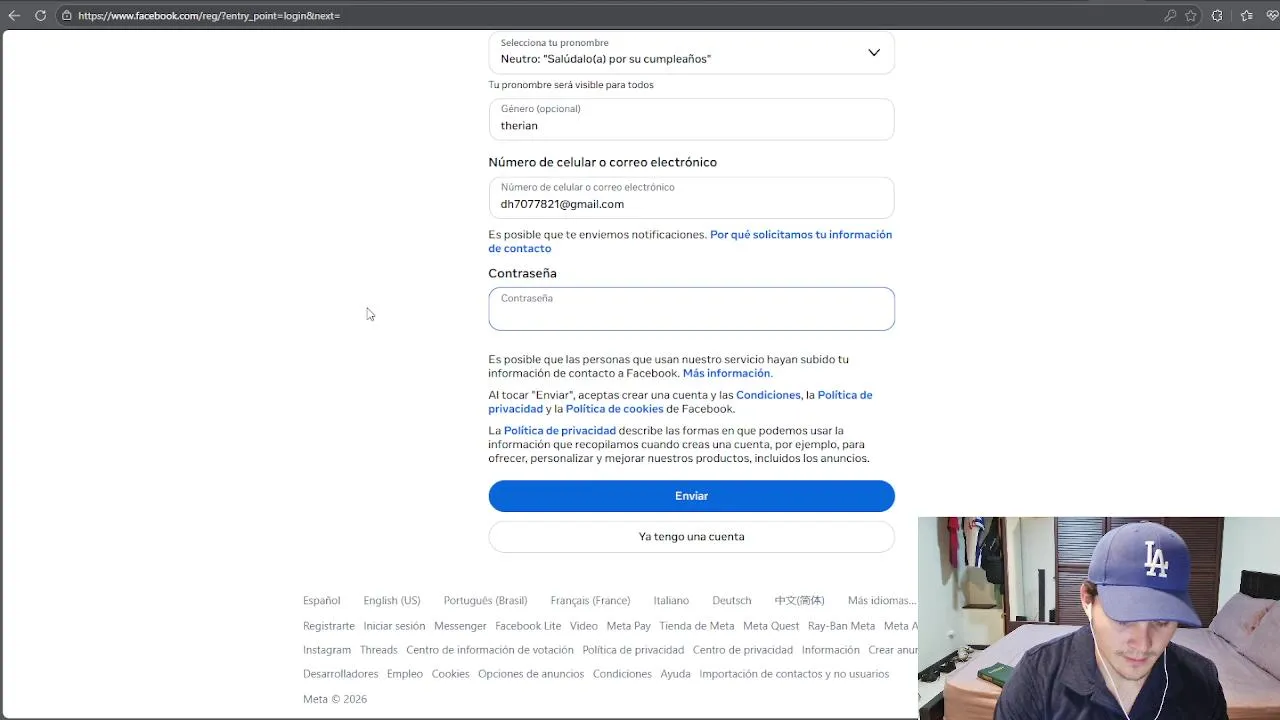The height and width of the screenshot is (720, 1280).
Task: Open the password key icon in address bar
Action: 1169,15
